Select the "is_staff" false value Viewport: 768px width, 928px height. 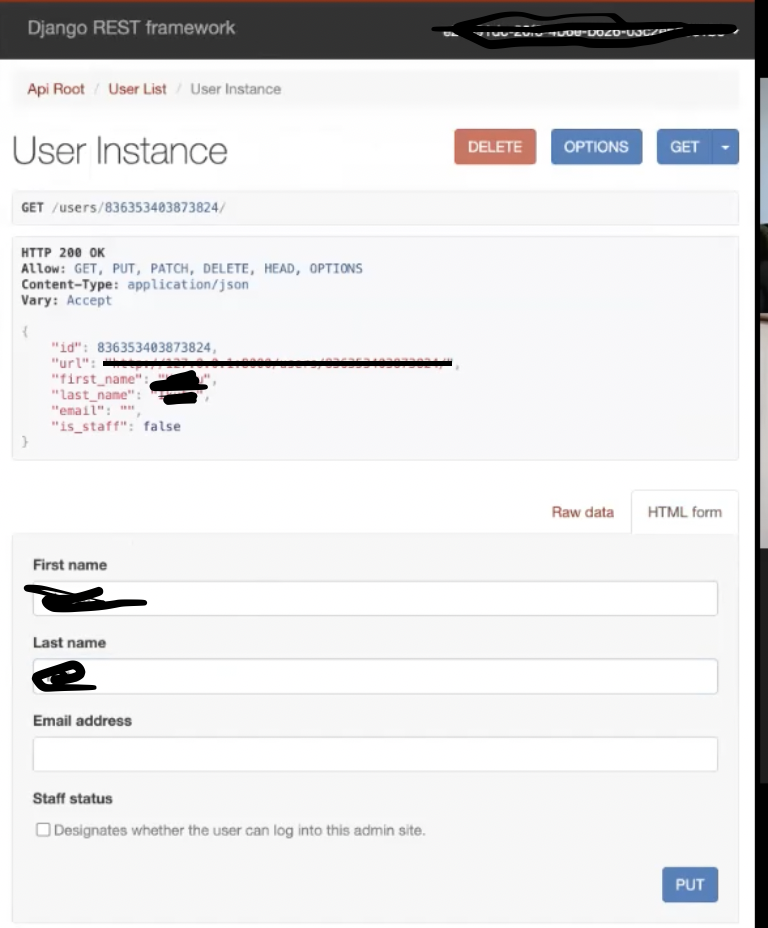click(162, 427)
